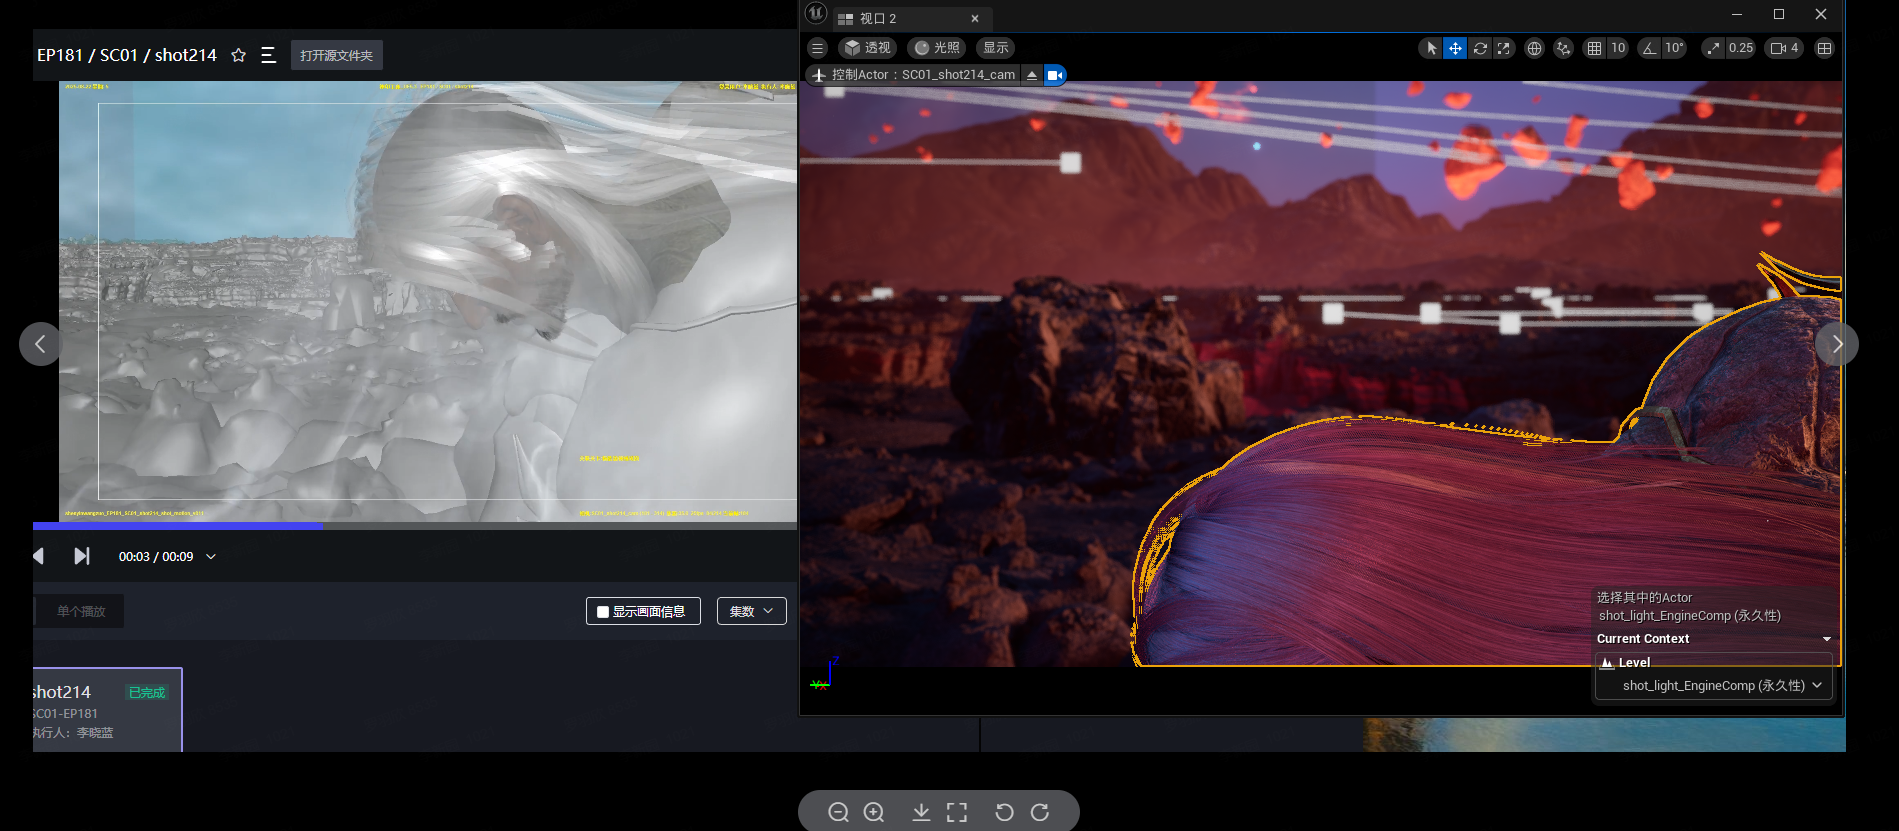The height and width of the screenshot is (831, 1899).
Task: Click the 打开源文件夹 button
Action: click(336, 55)
